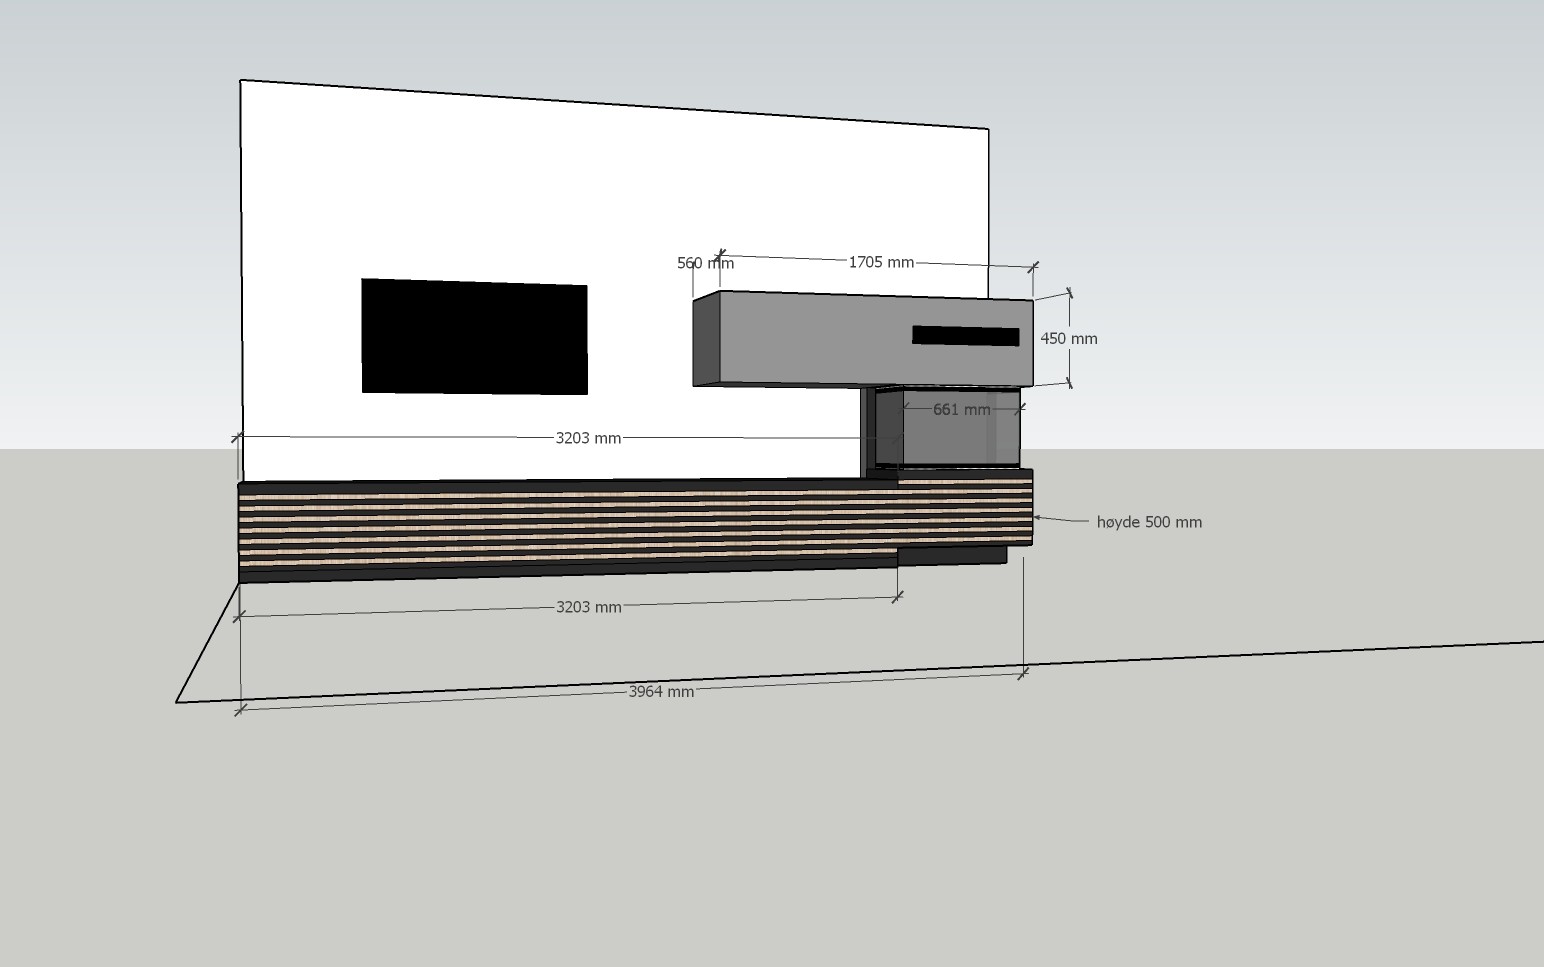
Task: Click the 1705 mm dimension label
Action: click(x=880, y=262)
